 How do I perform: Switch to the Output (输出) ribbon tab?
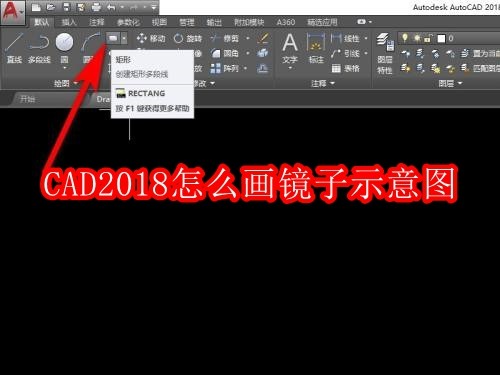(x=214, y=22)
